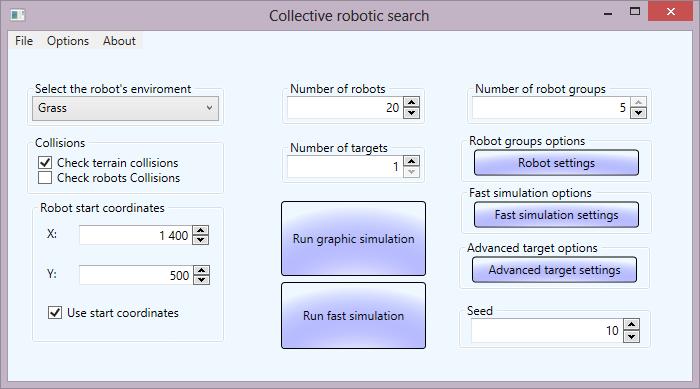Click the Seed value field

tap(546, 330)
